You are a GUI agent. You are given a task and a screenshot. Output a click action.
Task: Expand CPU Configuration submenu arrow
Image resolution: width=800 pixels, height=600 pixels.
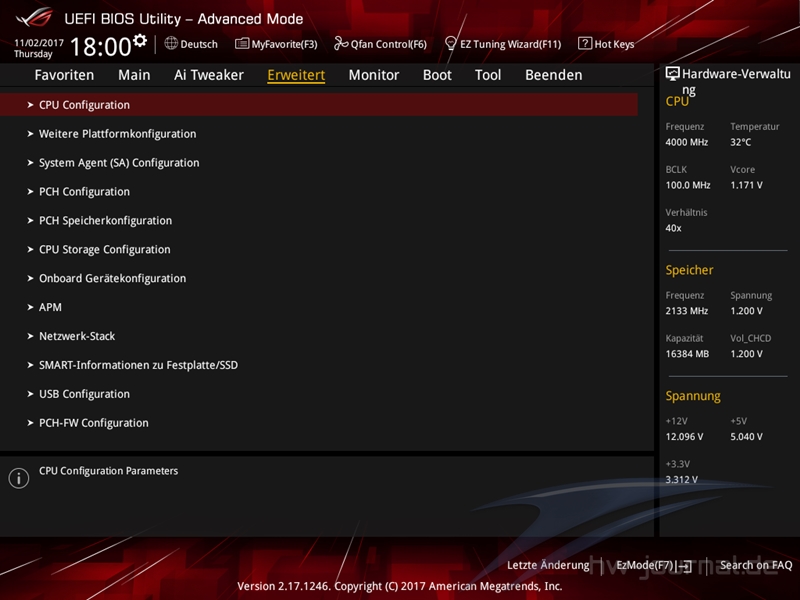coord(30,105)
